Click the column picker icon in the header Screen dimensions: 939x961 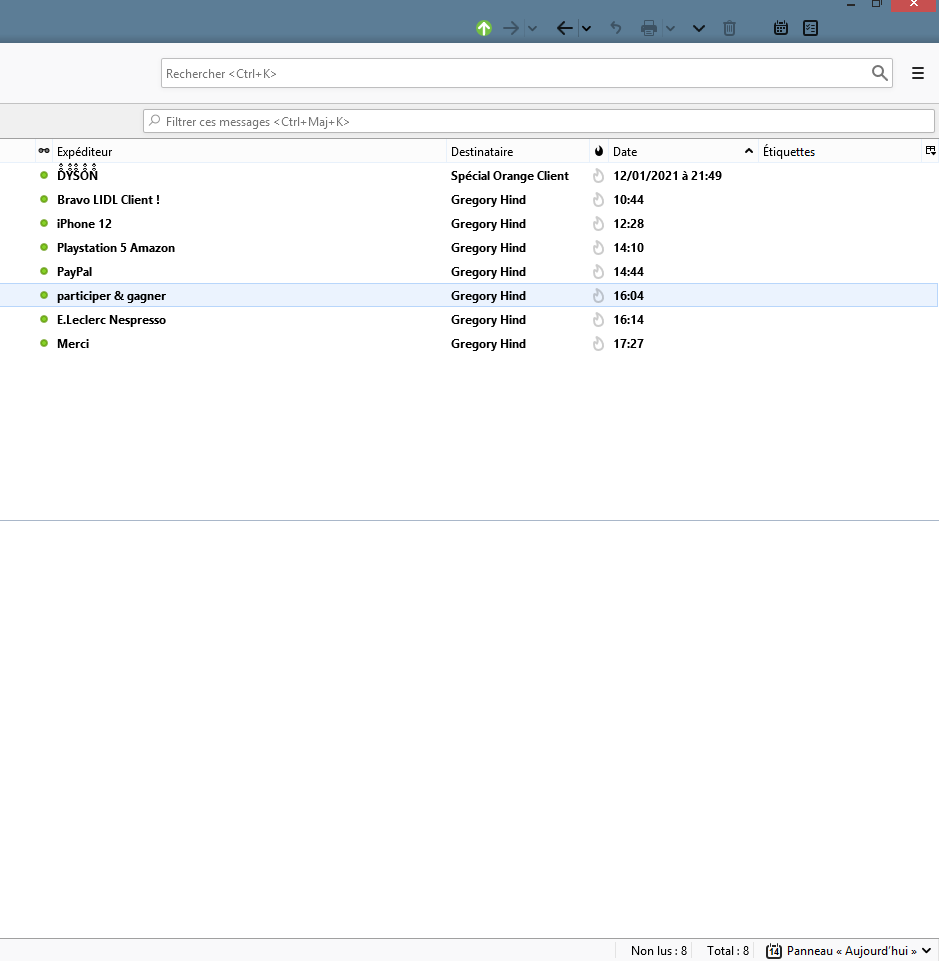click(930, 151)
